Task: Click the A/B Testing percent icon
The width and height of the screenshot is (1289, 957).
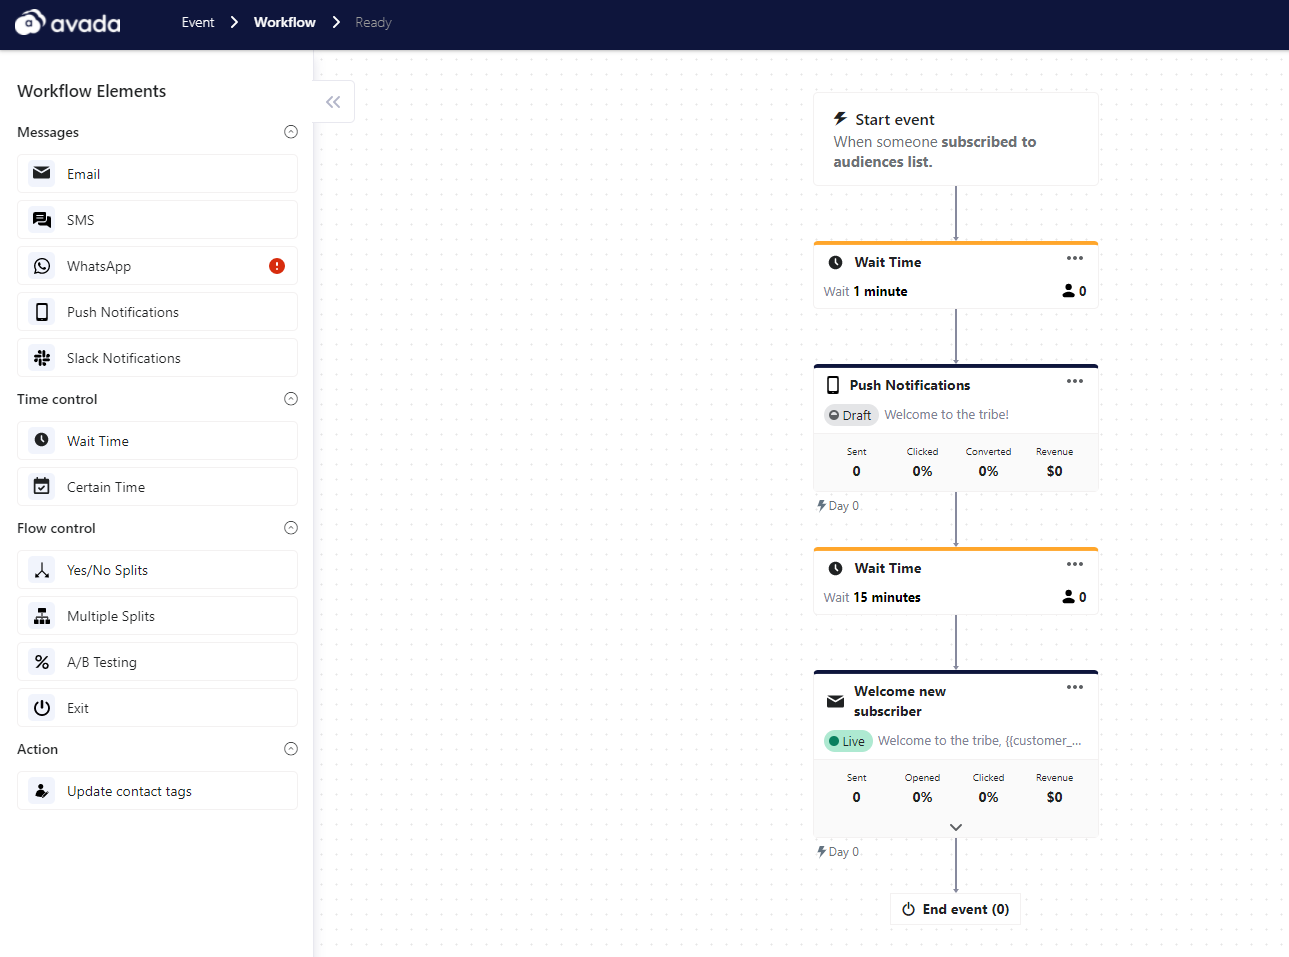Action: coord(42,662)
